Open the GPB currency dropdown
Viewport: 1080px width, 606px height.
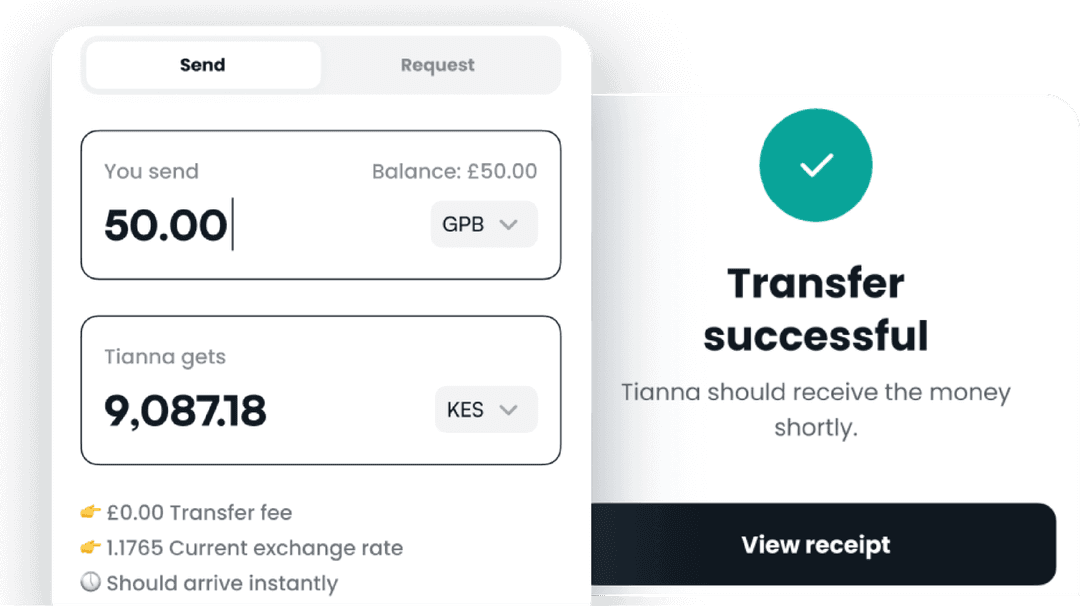[x=483, y=224]
